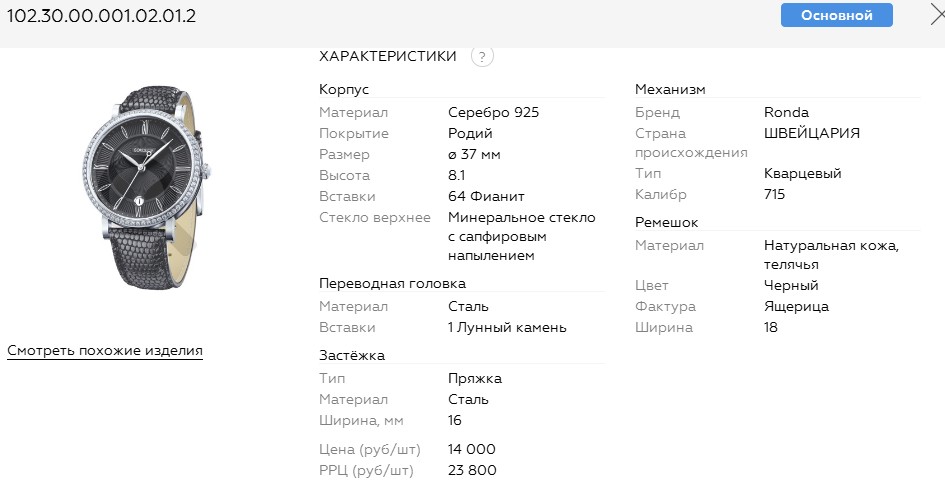Image resolution: width=945 pixels, height=504 pixels.
Task: Select the РРЦ value 23 800
Action: [x=472, y=471]
